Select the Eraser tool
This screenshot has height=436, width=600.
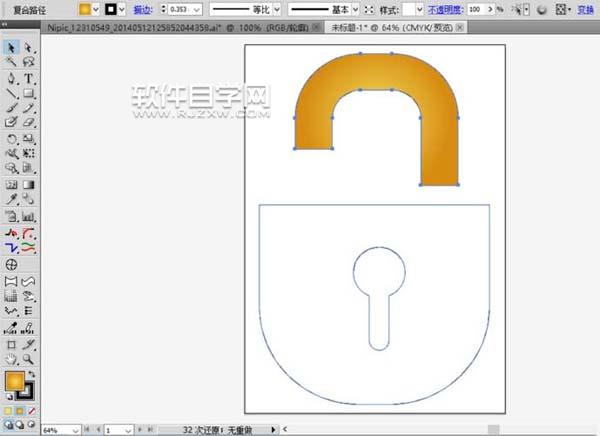[28, 122]
